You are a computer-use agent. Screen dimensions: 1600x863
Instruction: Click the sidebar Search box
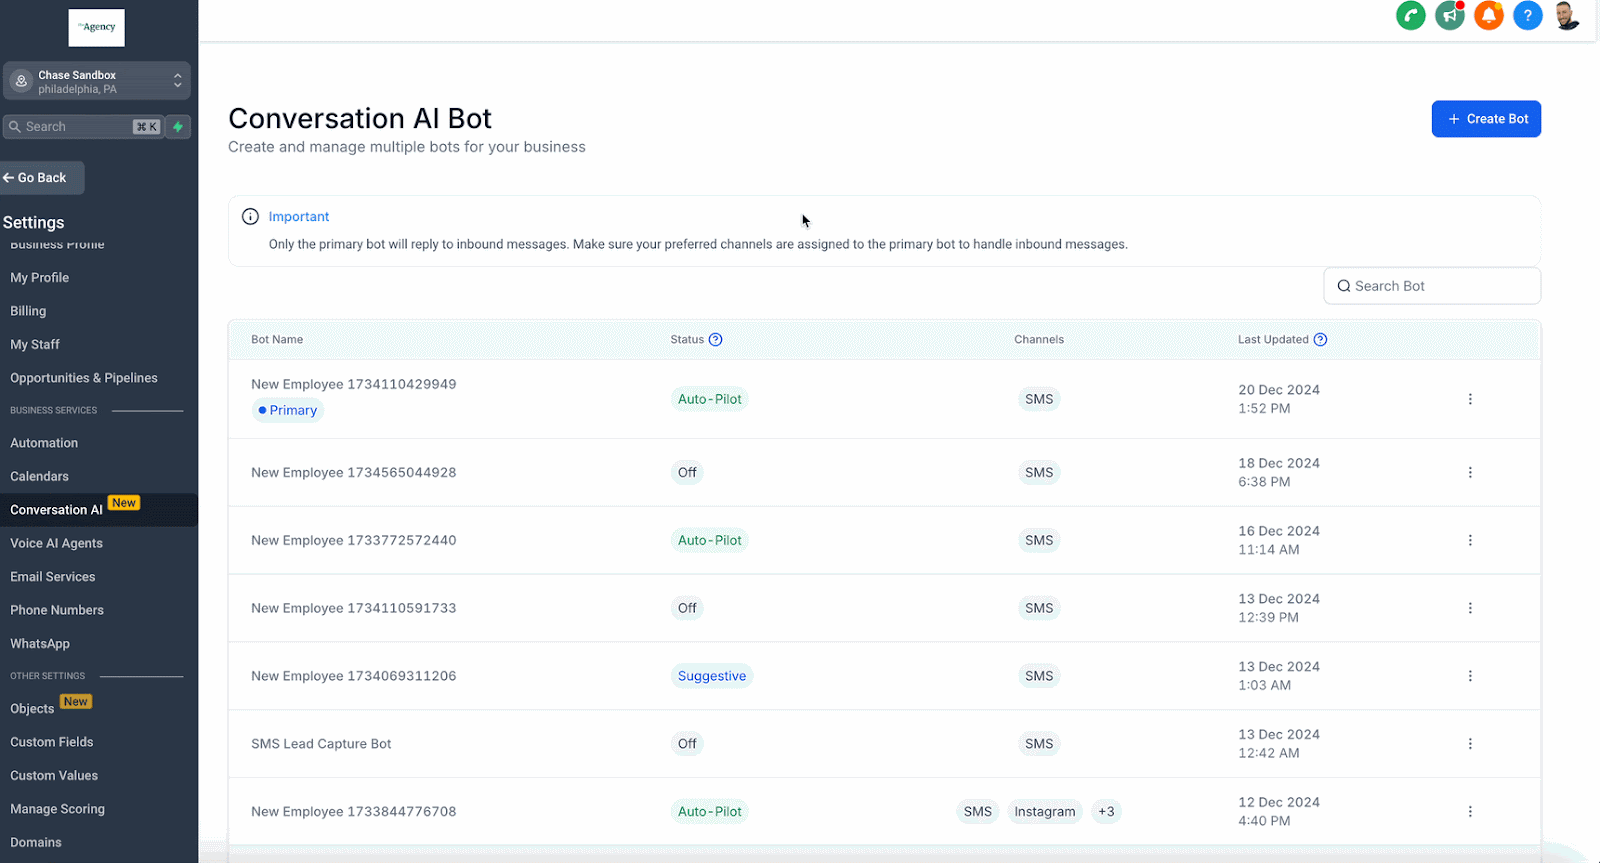click(x=83, y=127)
